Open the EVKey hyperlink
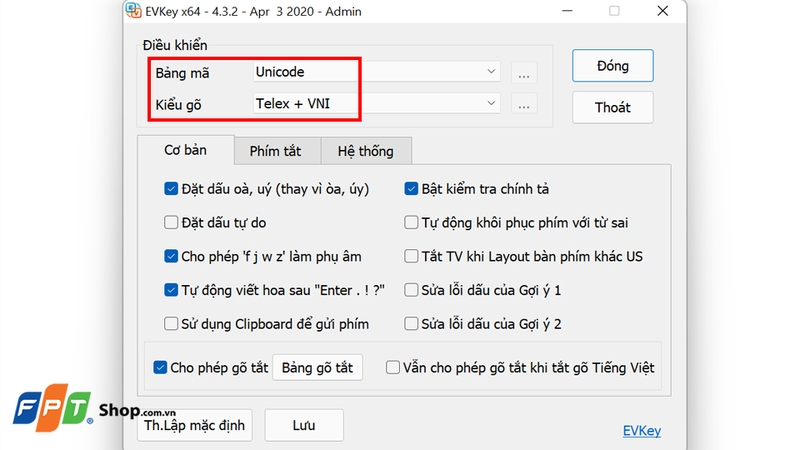This screenshot has height=450, width=800. (641, 432)
